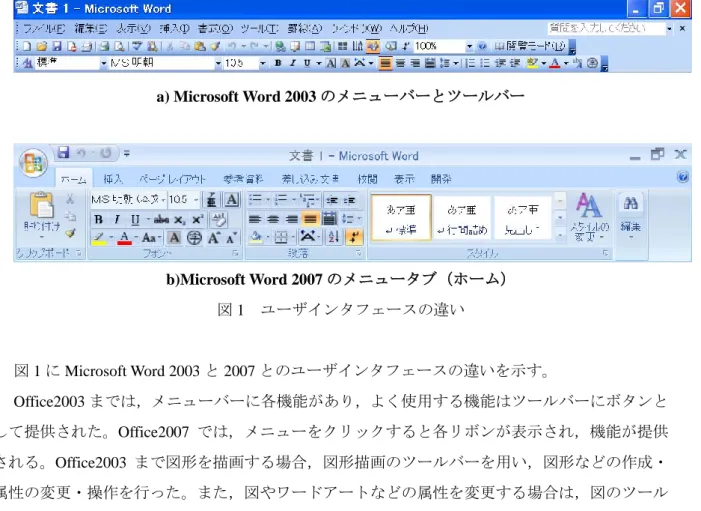701x511 pixels.
Task: Click the Format Painter brush in Word 2003
Action: (215, 46)
